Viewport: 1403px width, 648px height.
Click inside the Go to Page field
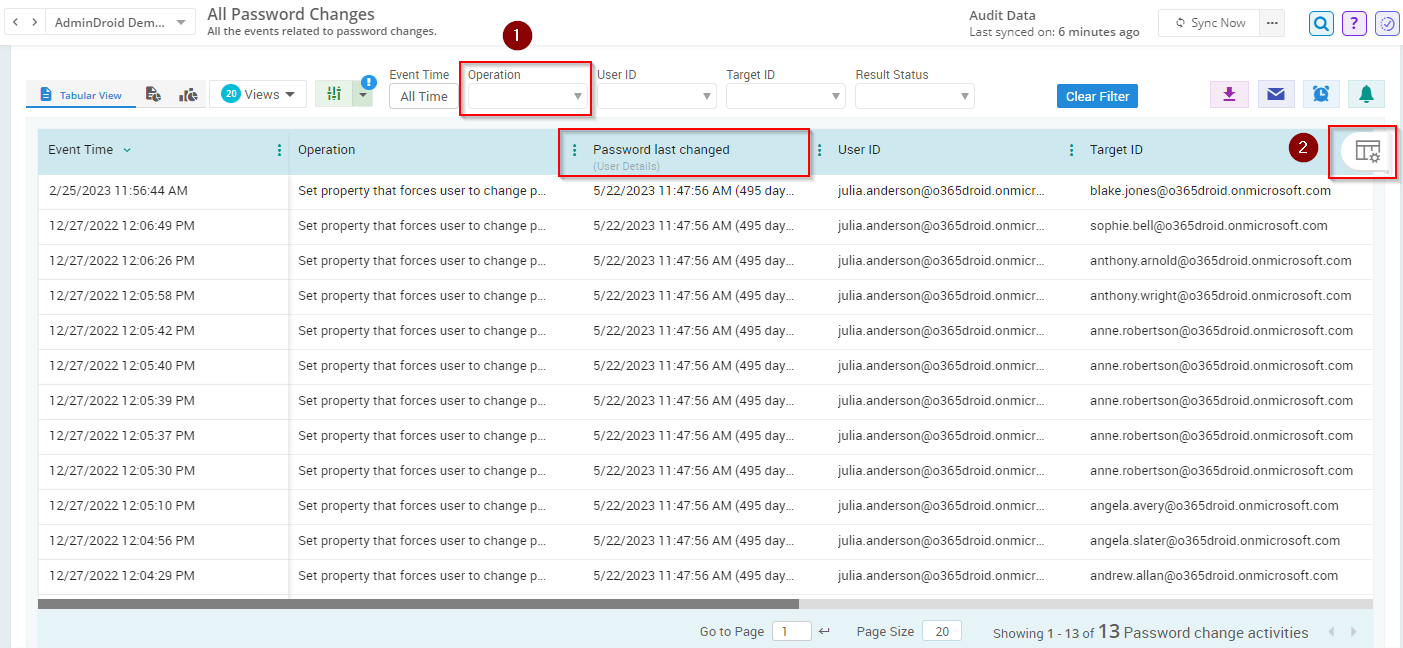[x=790, y=631]
